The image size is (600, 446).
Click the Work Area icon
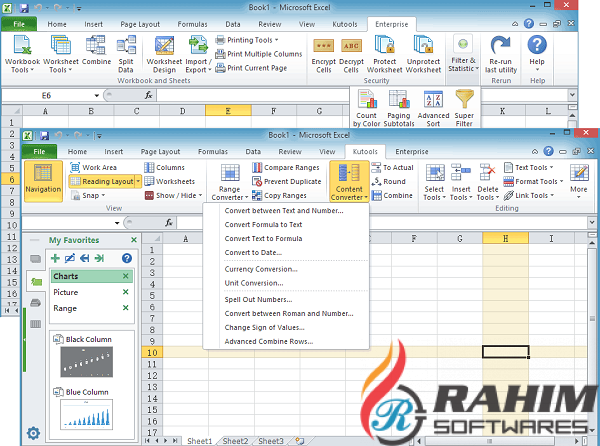point(93,168)
